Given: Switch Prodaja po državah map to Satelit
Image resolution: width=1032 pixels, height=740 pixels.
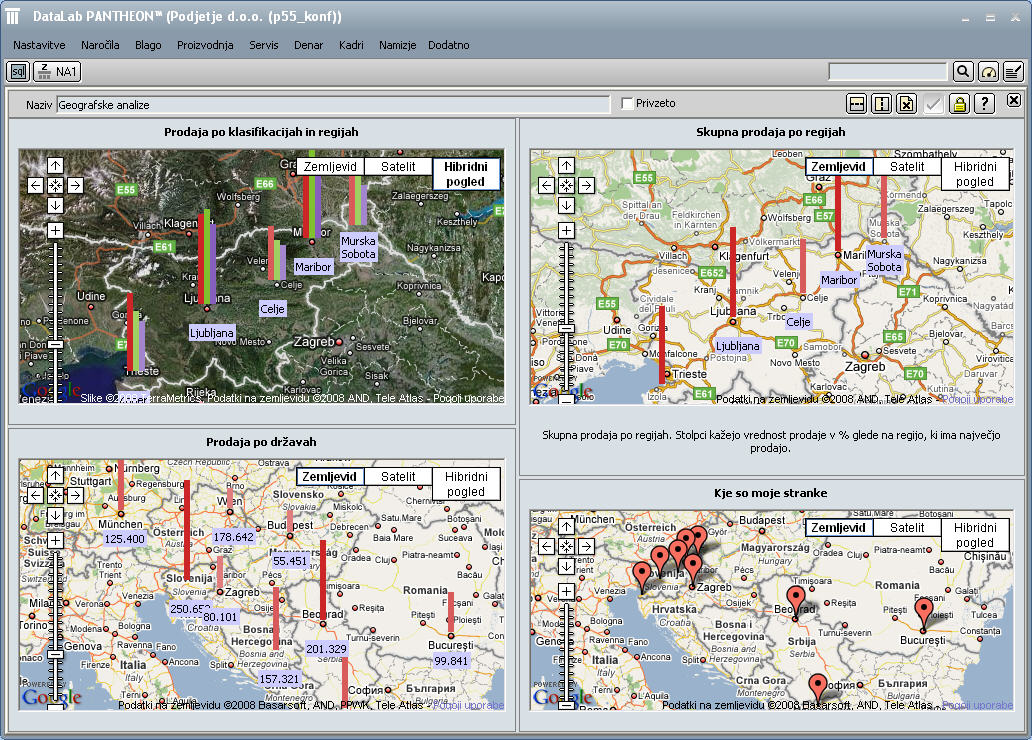Looking at the screenshot, I should [398, 477].
